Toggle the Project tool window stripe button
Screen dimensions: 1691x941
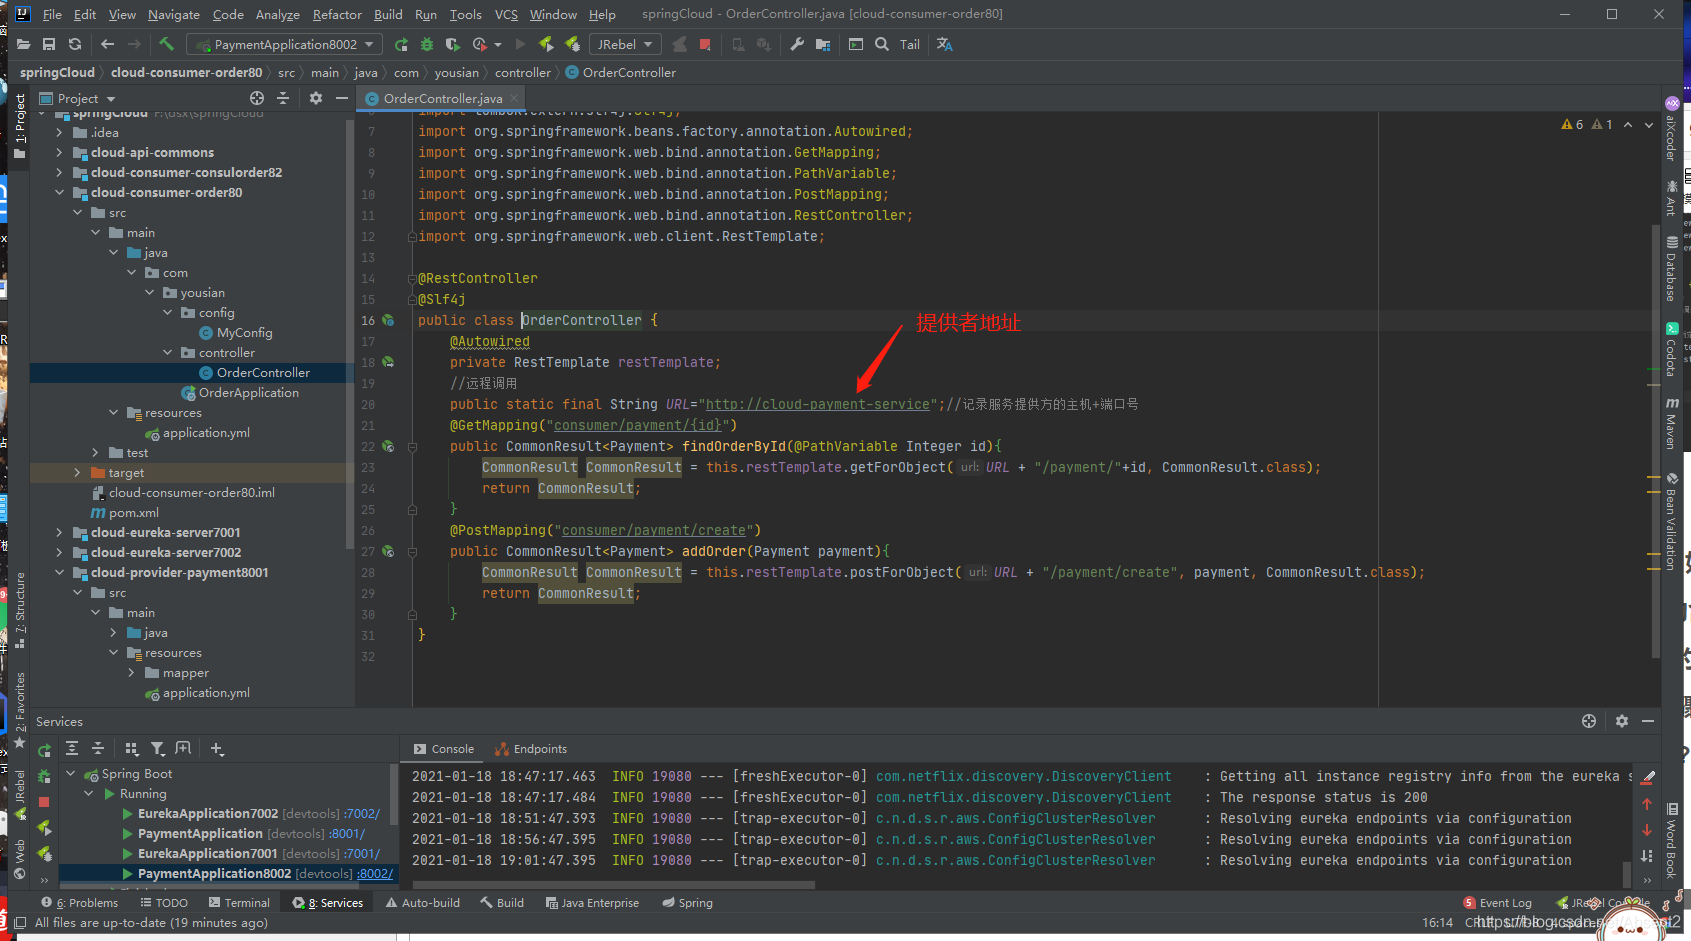click(x=20, y=125)
